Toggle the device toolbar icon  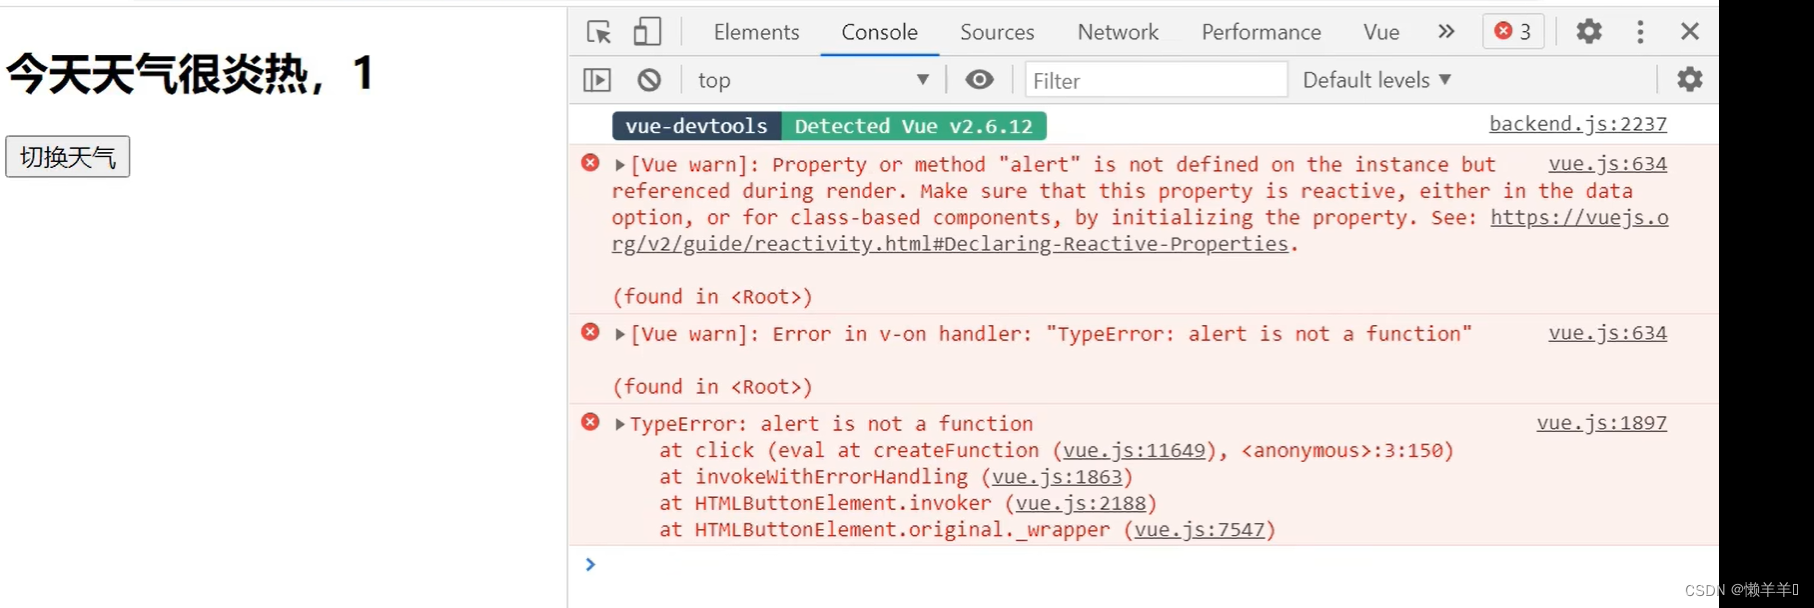pos(647,32)
